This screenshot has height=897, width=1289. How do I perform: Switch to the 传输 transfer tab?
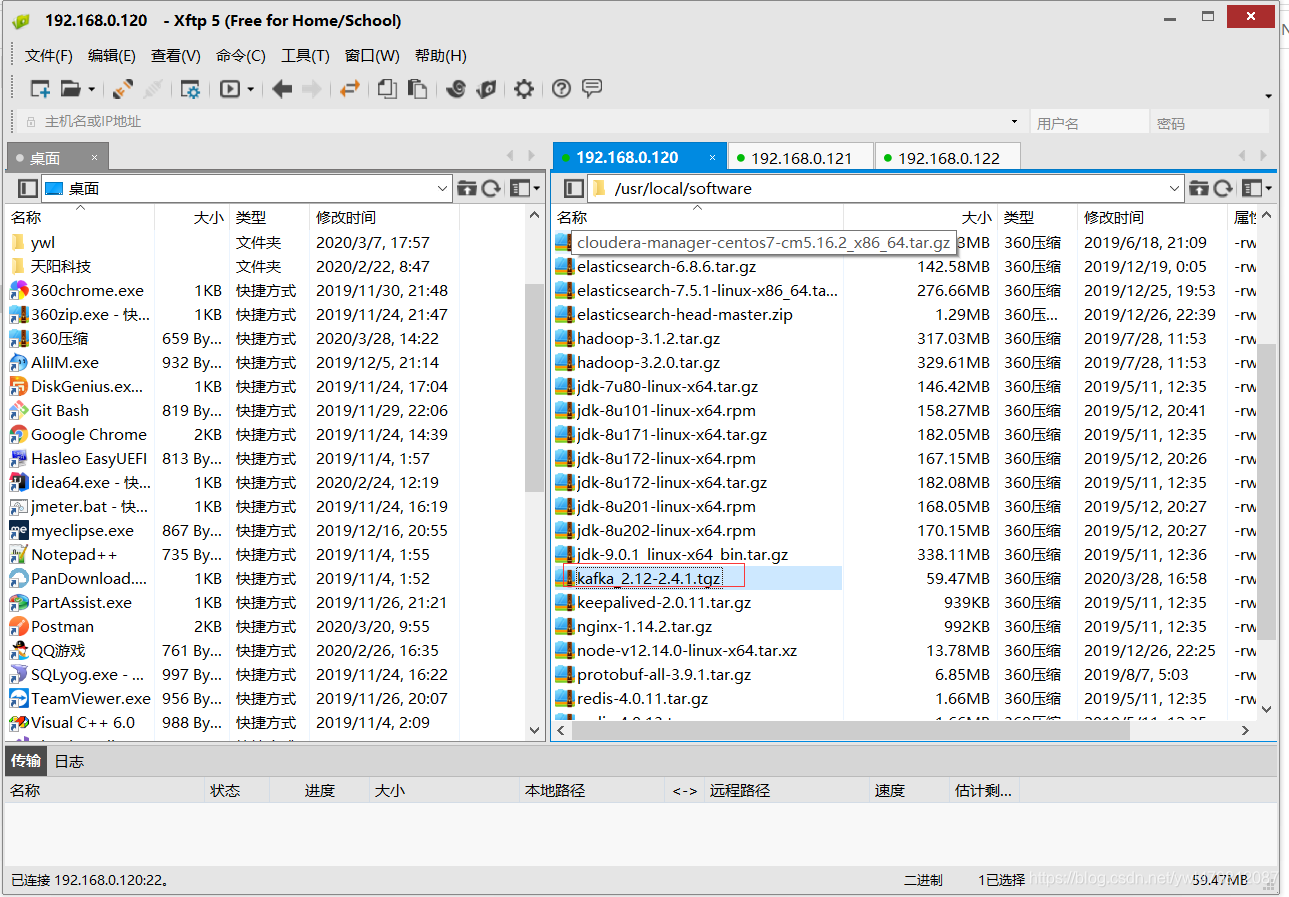[25, 761]
